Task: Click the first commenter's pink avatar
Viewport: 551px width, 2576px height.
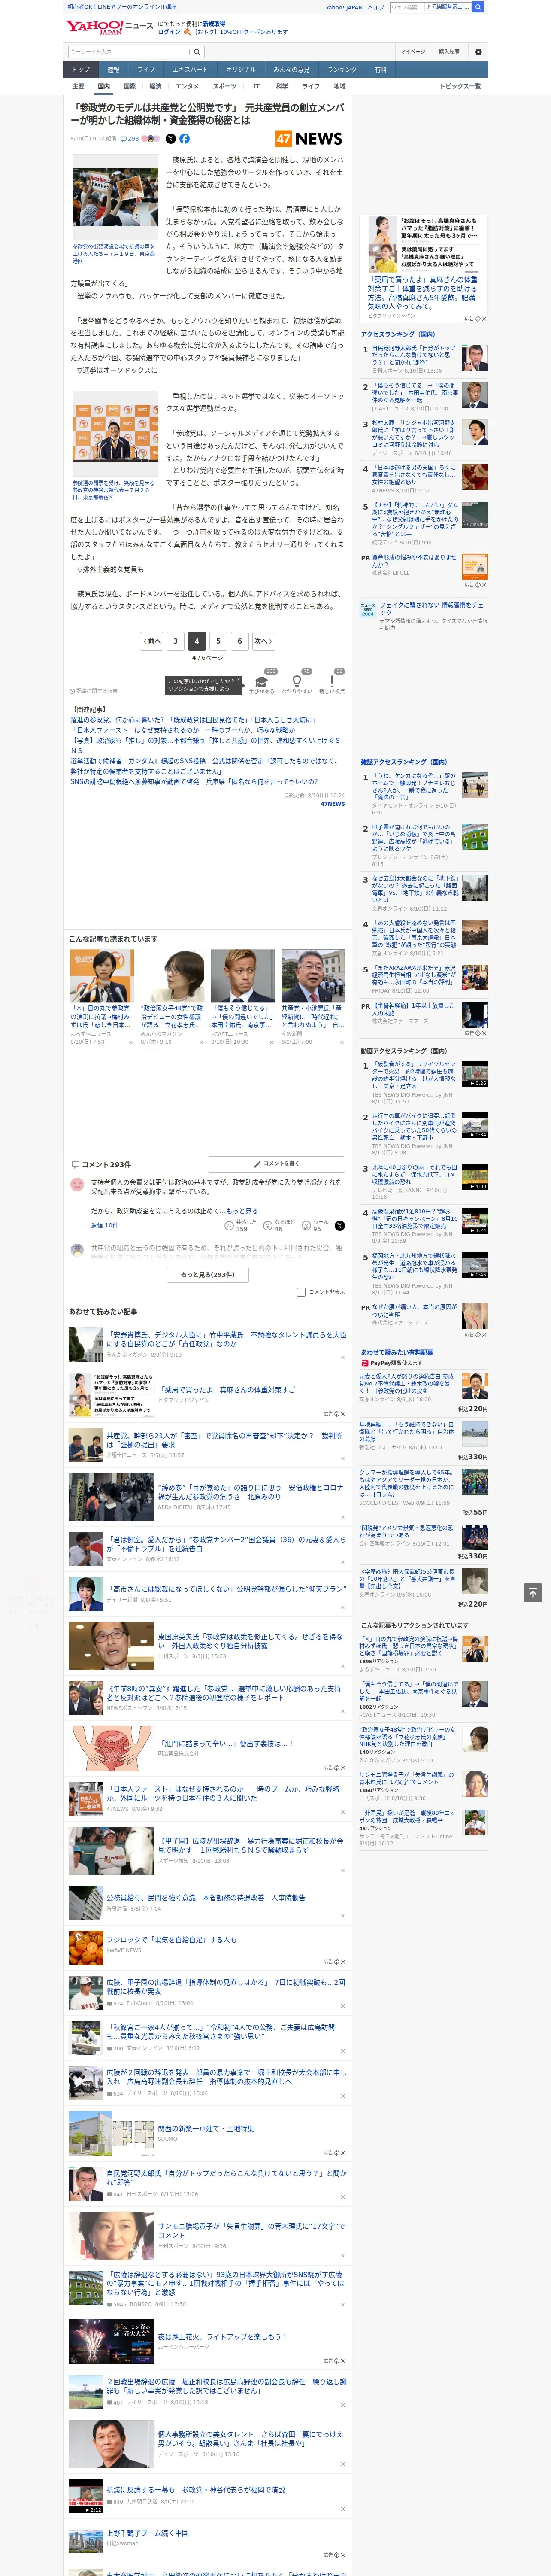Action: [x=77, y=1184]
